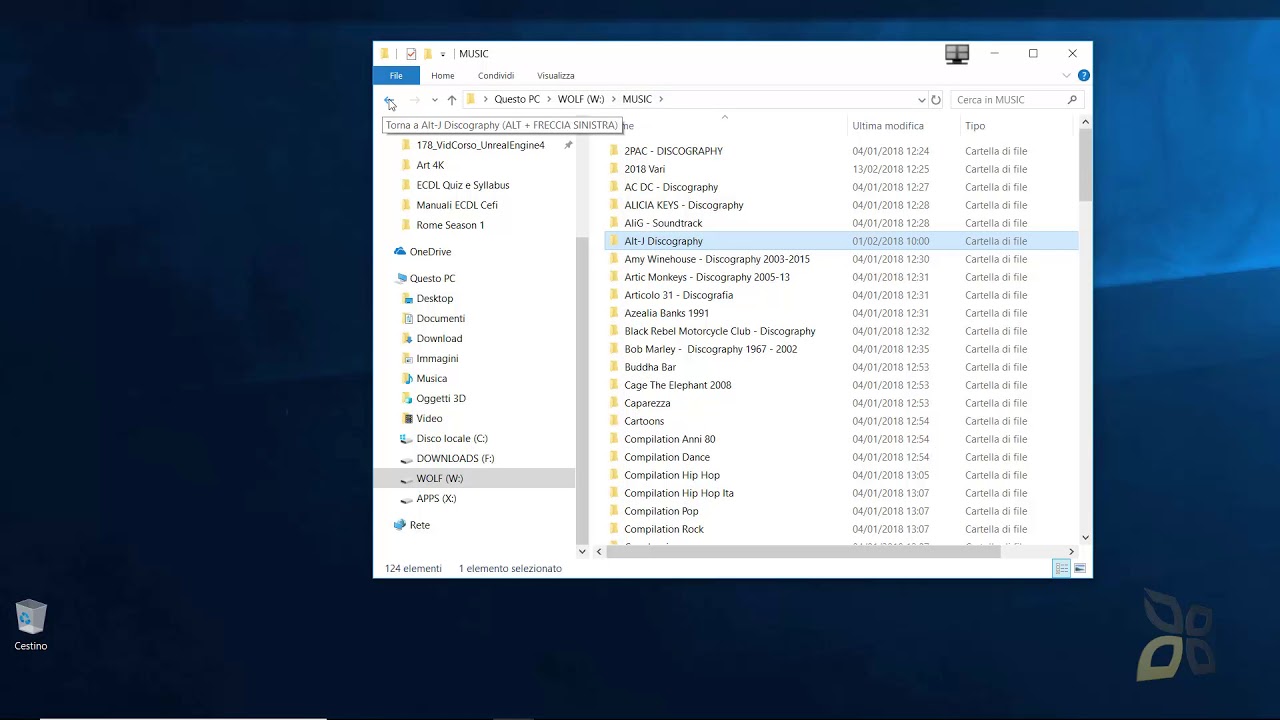
Task: Click the Caparezza folder icon
Action: [615, 403]
